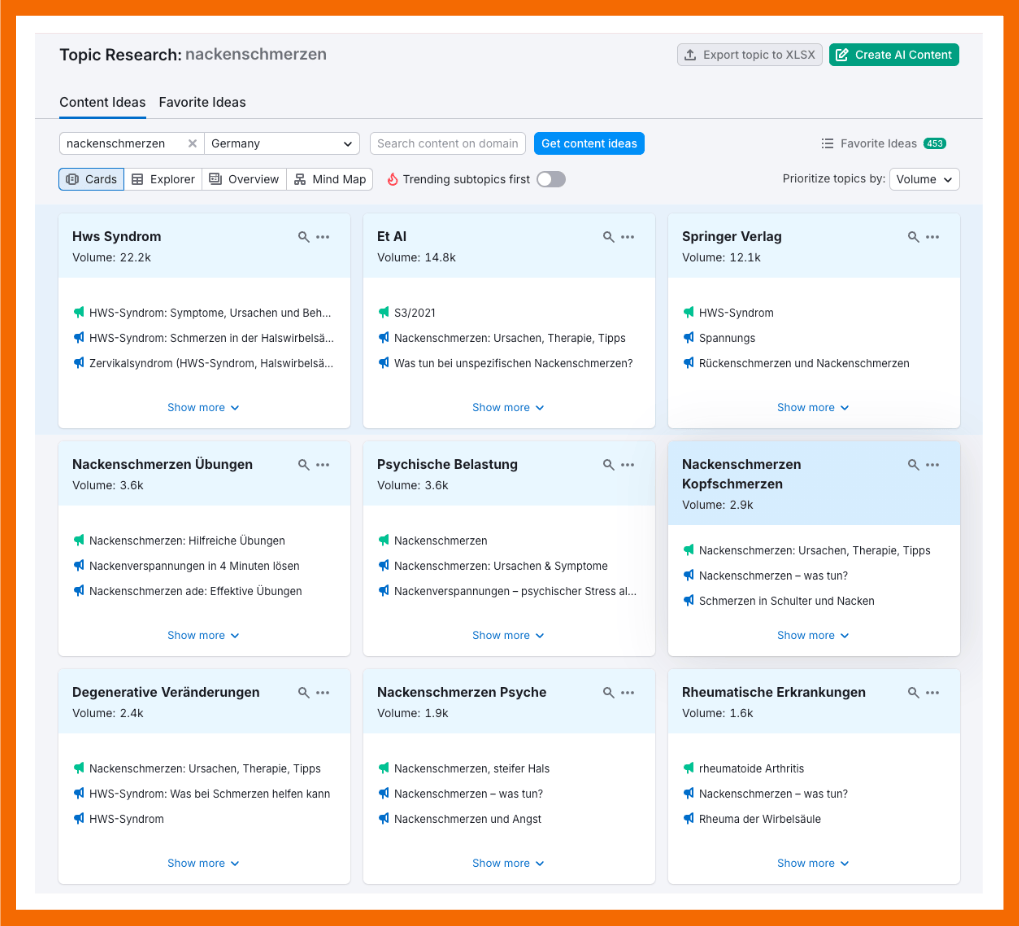Click magnifier icon on Rheumatische Erkrankungen card

[914, 692]
